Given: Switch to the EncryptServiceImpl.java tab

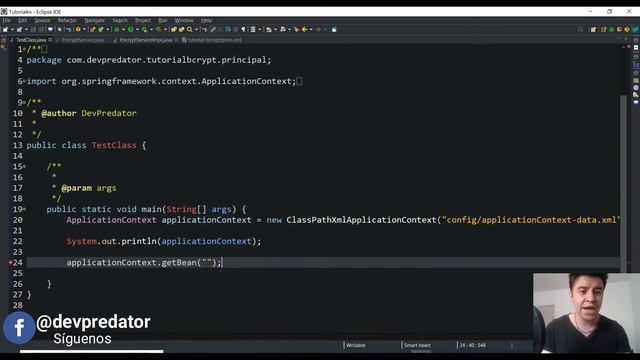Looking at the screenshot, I should click(x=146, y=40).
